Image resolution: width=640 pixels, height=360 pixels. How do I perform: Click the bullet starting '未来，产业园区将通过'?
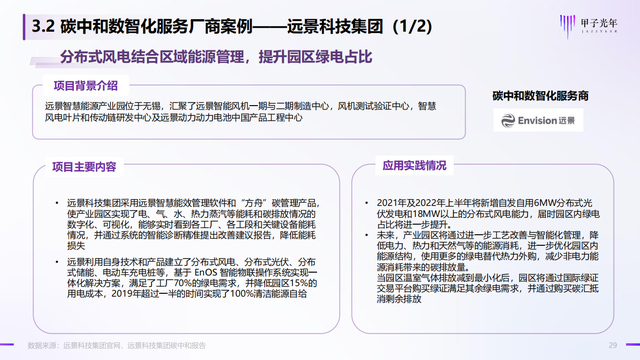(x=488, y=251)
